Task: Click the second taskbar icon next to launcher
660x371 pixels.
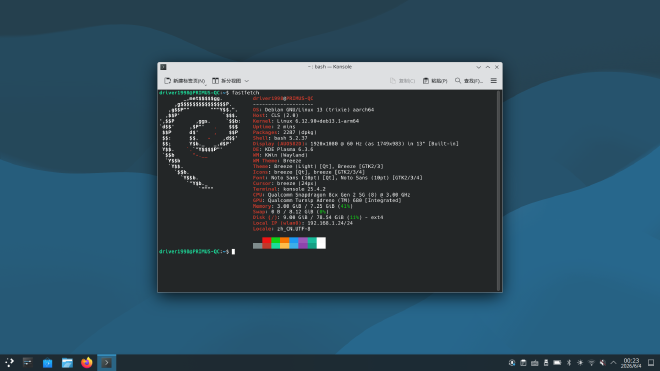Action: pos(28,363)
